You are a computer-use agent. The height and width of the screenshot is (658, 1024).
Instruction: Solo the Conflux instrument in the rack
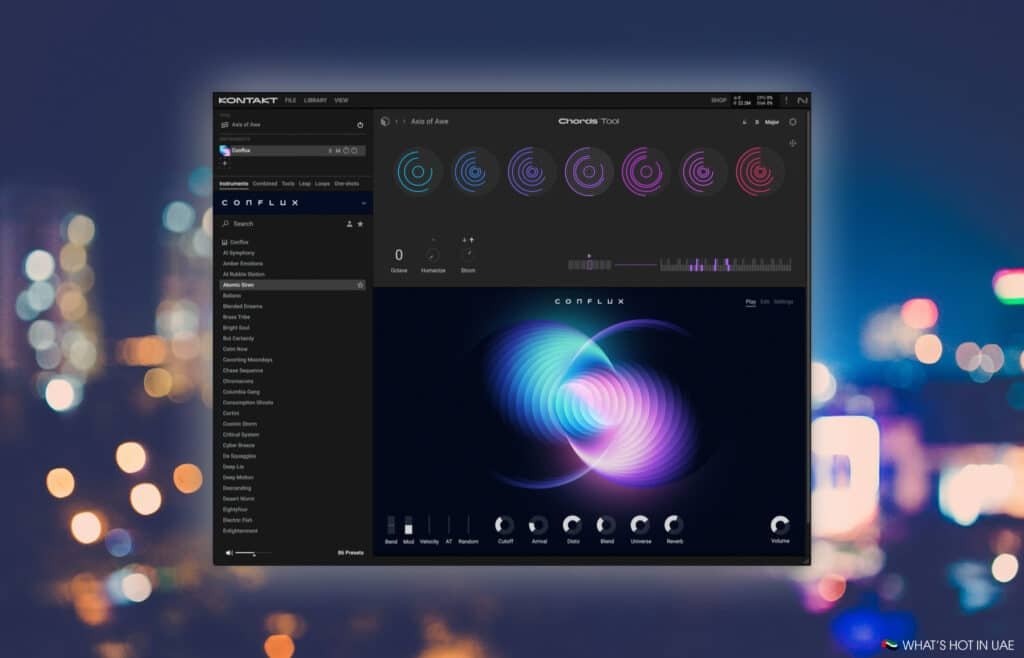tap(330, 150)
